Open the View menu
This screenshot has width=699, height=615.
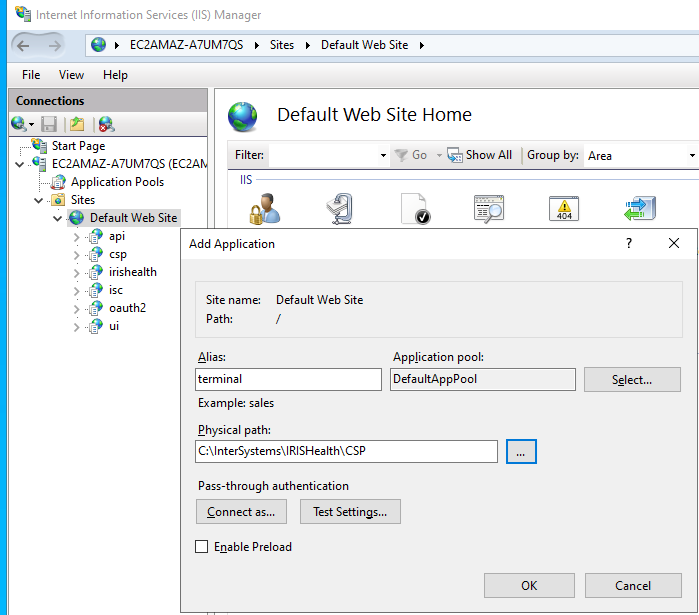pos(71,75)
